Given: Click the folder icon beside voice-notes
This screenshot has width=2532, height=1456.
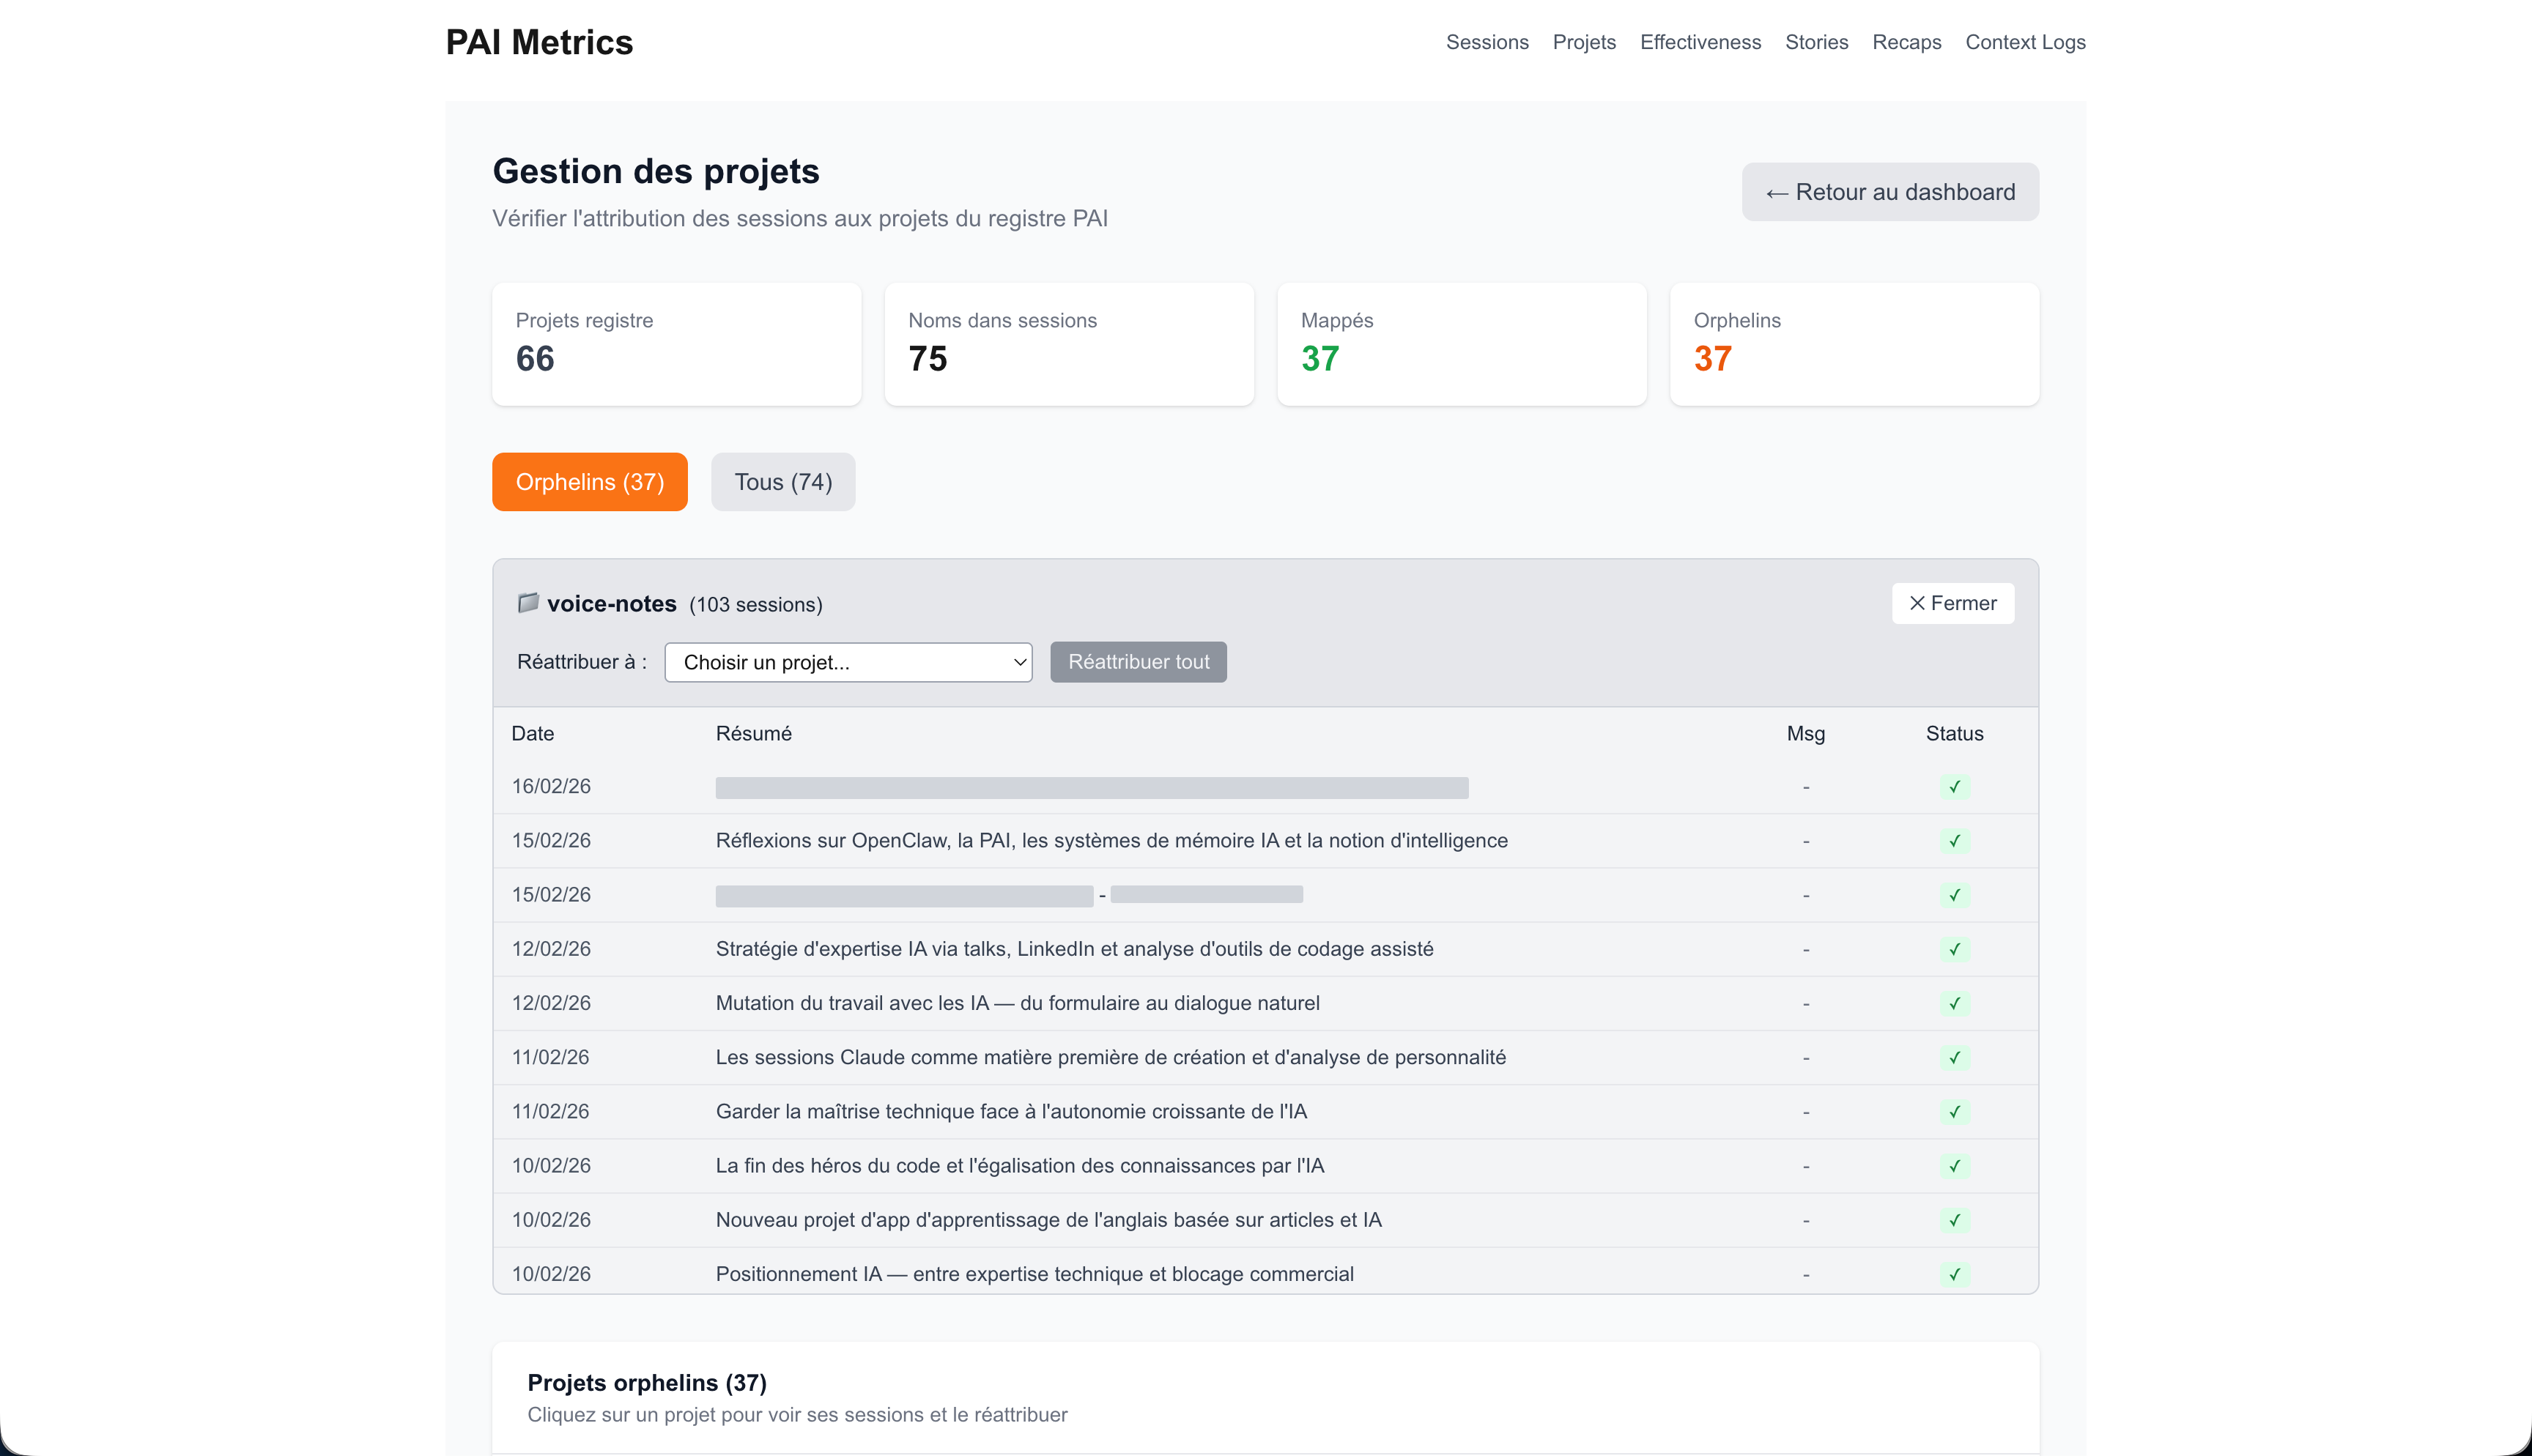Looking at the screenshot, I should pyautogui.click(x=528, y=603).
